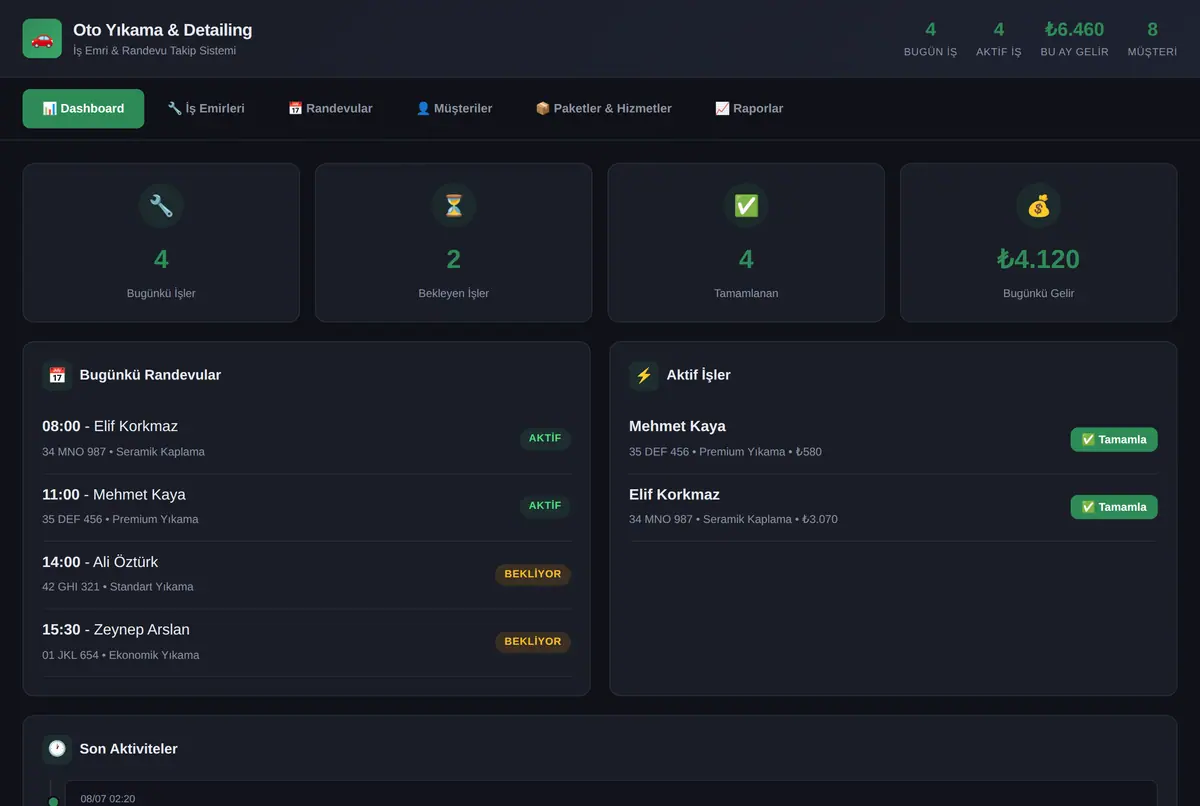Select the 11:00 - Mehmet Kaya appointment title
The height and width of the screenshot is (806, 1200).
[114, 494]
